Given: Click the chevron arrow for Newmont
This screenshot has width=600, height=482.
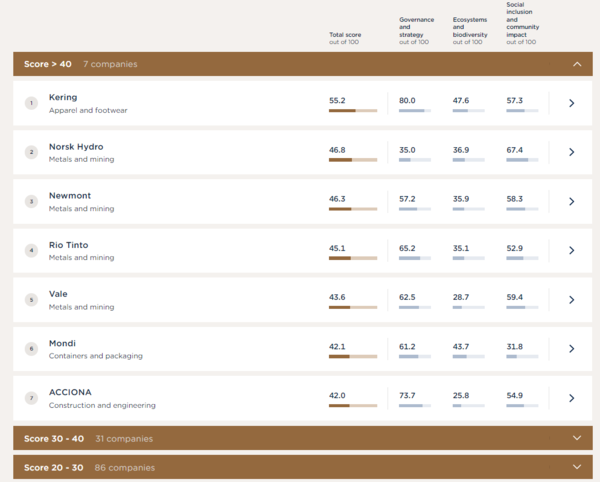Looking at the screenshot, I should (571, 201).
